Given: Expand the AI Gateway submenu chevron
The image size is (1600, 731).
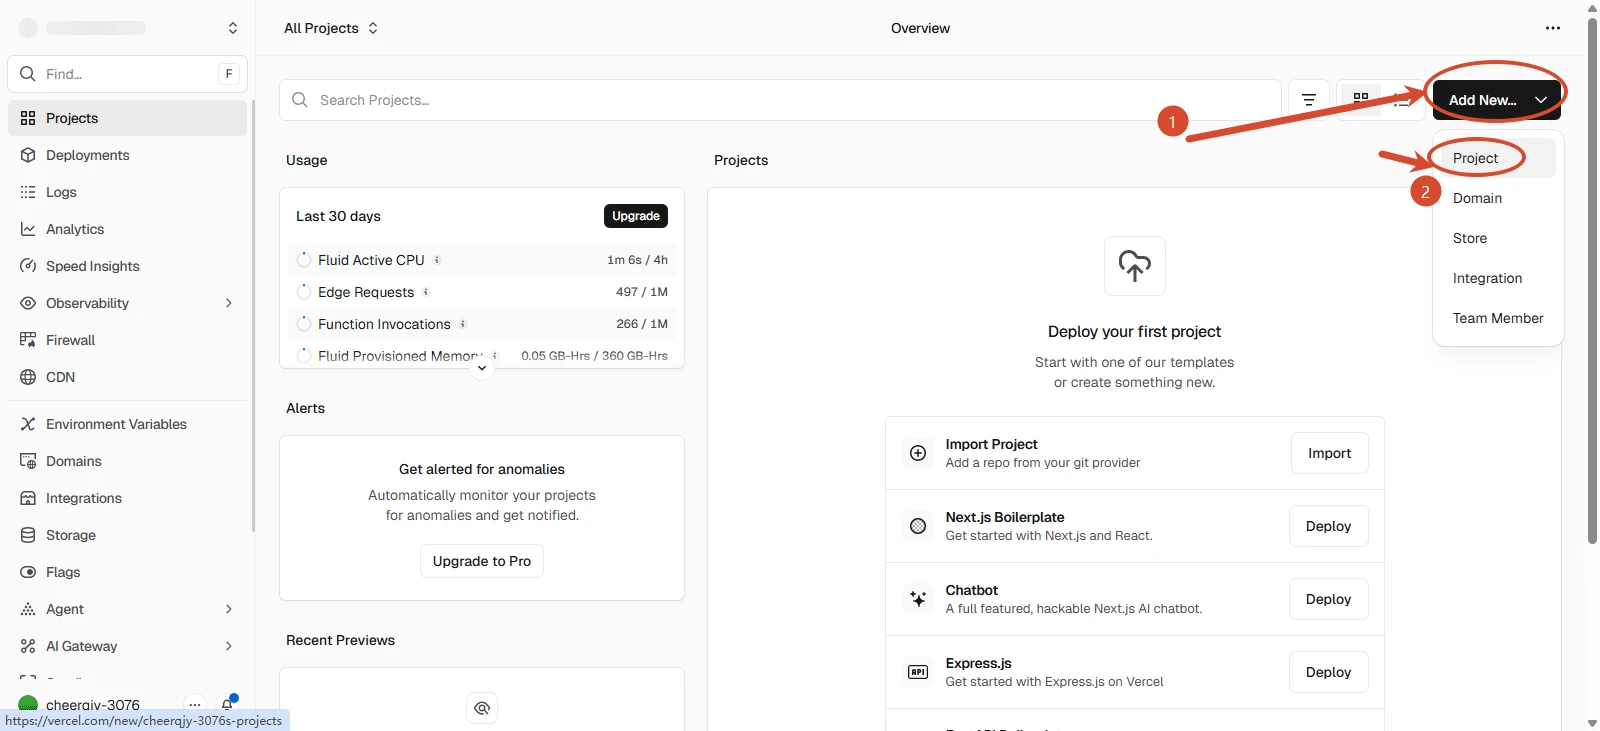Looking at the screenshot, I should pos(229,646).
